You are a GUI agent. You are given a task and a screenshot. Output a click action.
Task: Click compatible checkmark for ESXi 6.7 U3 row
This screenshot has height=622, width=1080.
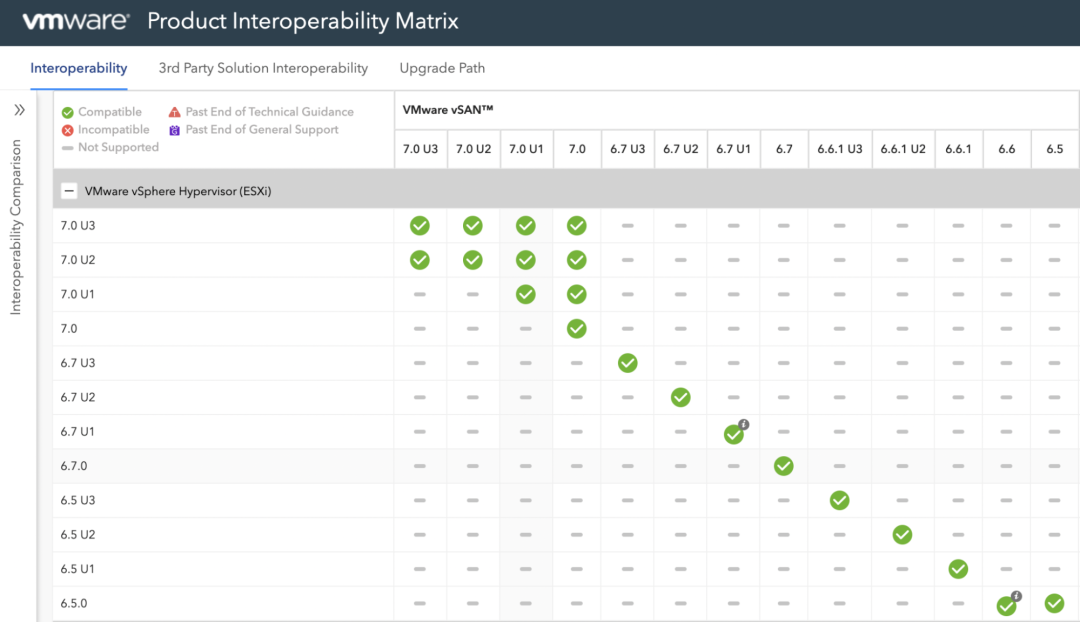point(627,363)
